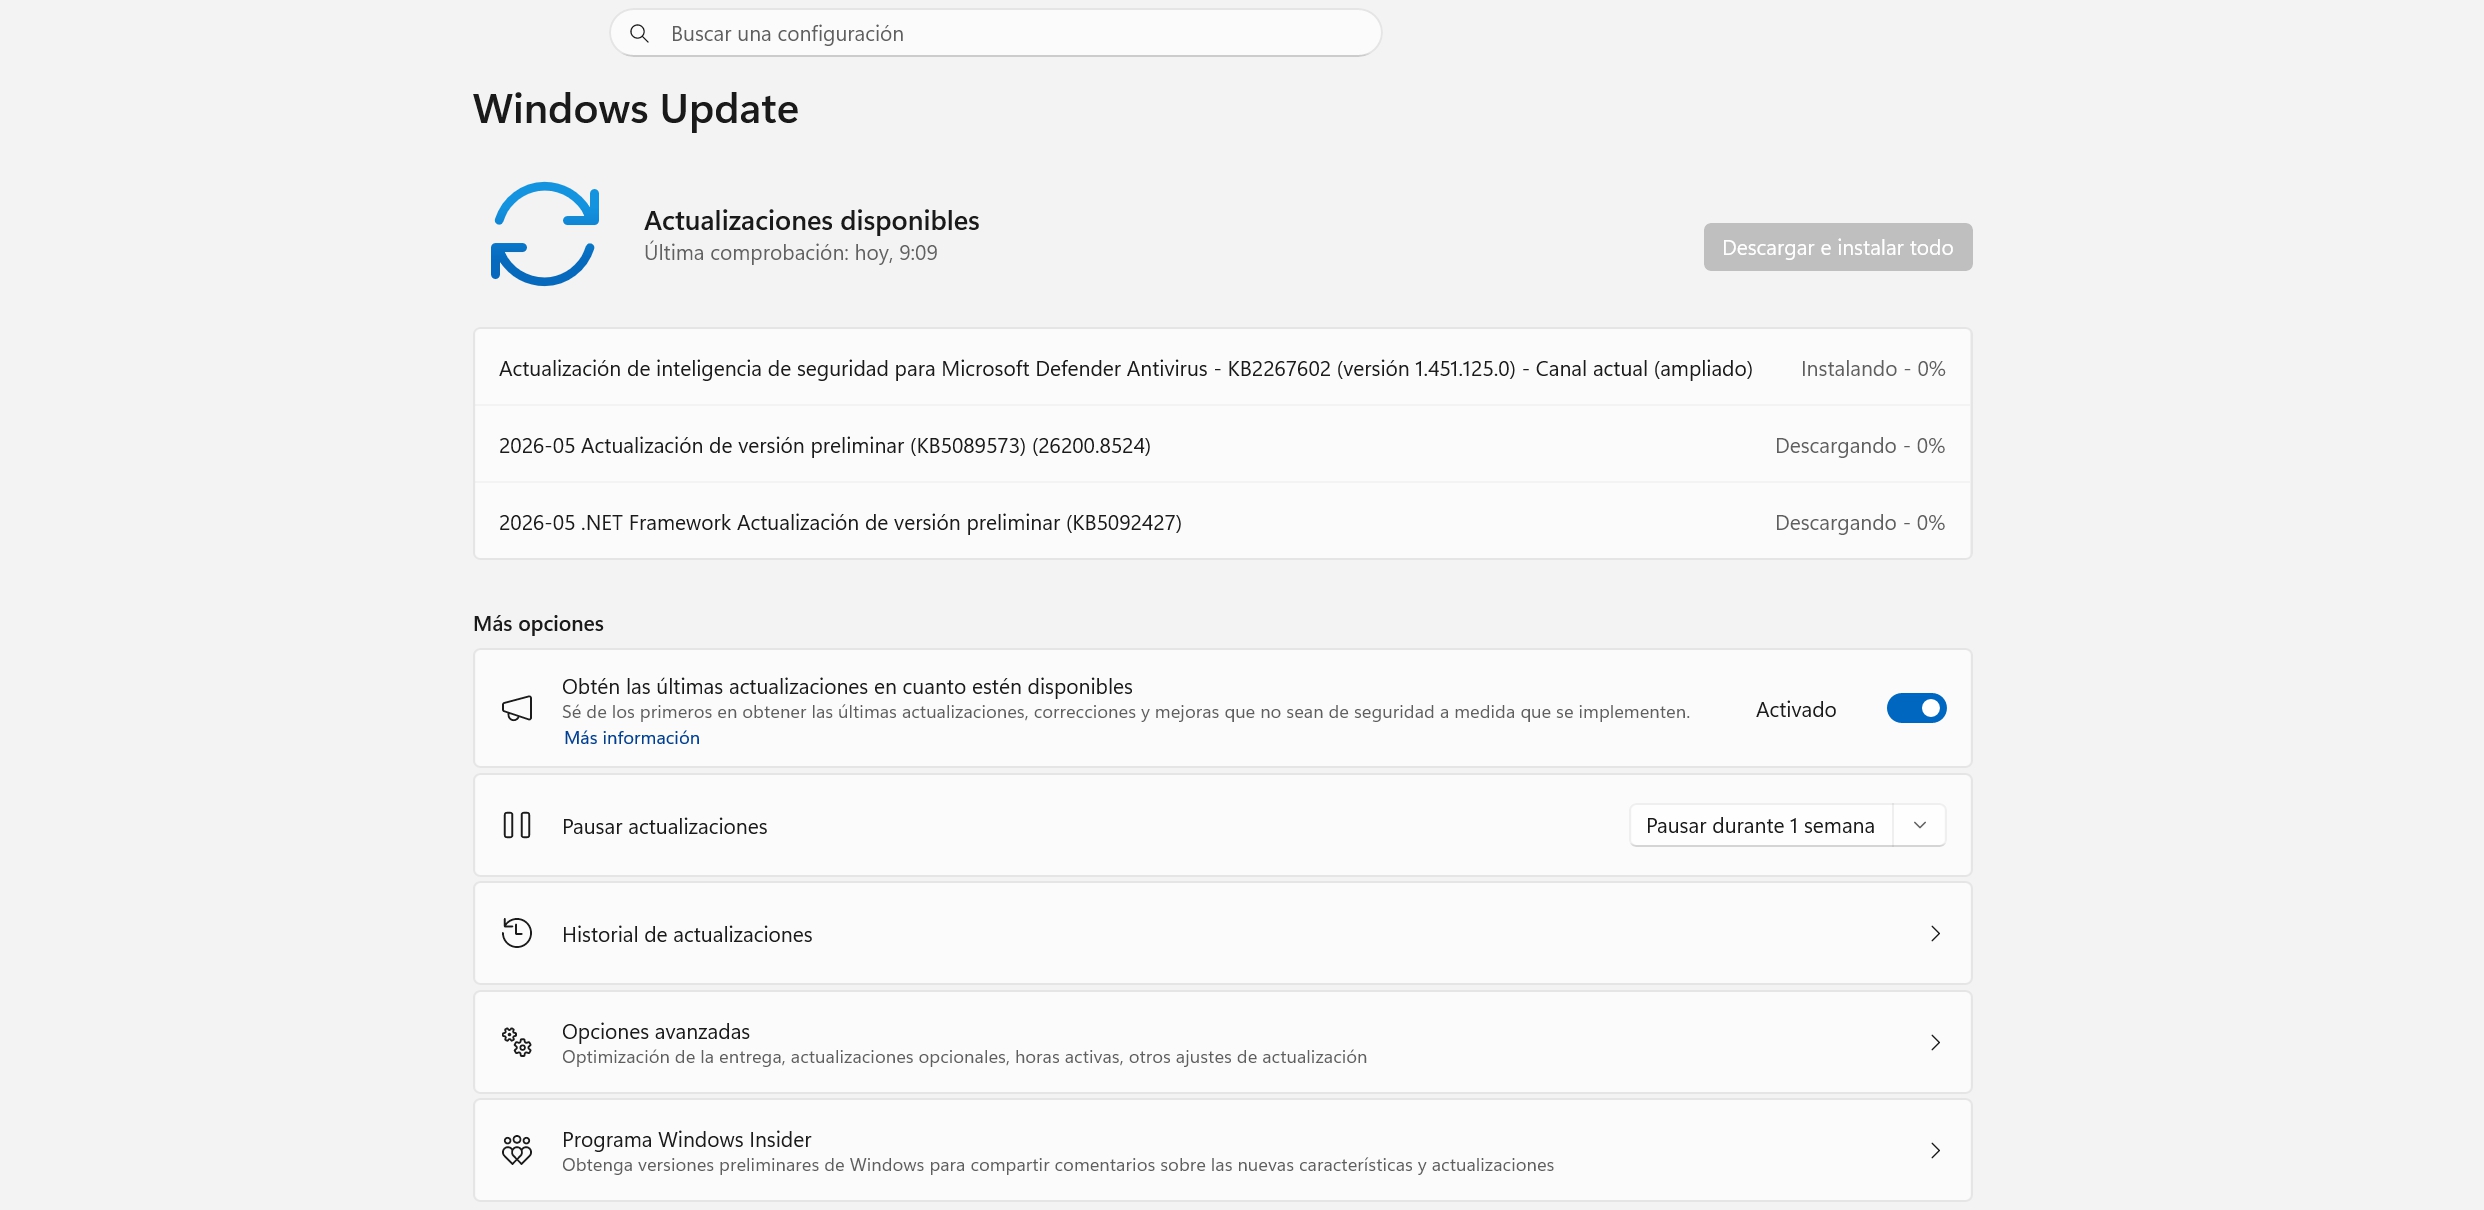Image resolution: width=2484 pixels, height=1210 pixels.
Task: Click the megaphone icon for latest updates
Action: click(x=517, y=709)
